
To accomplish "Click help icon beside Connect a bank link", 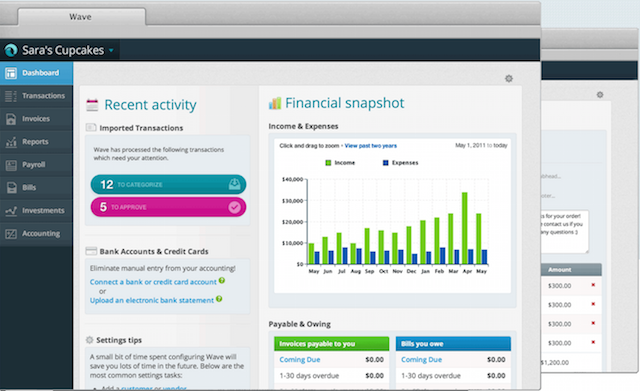I will tap(222, 280).
